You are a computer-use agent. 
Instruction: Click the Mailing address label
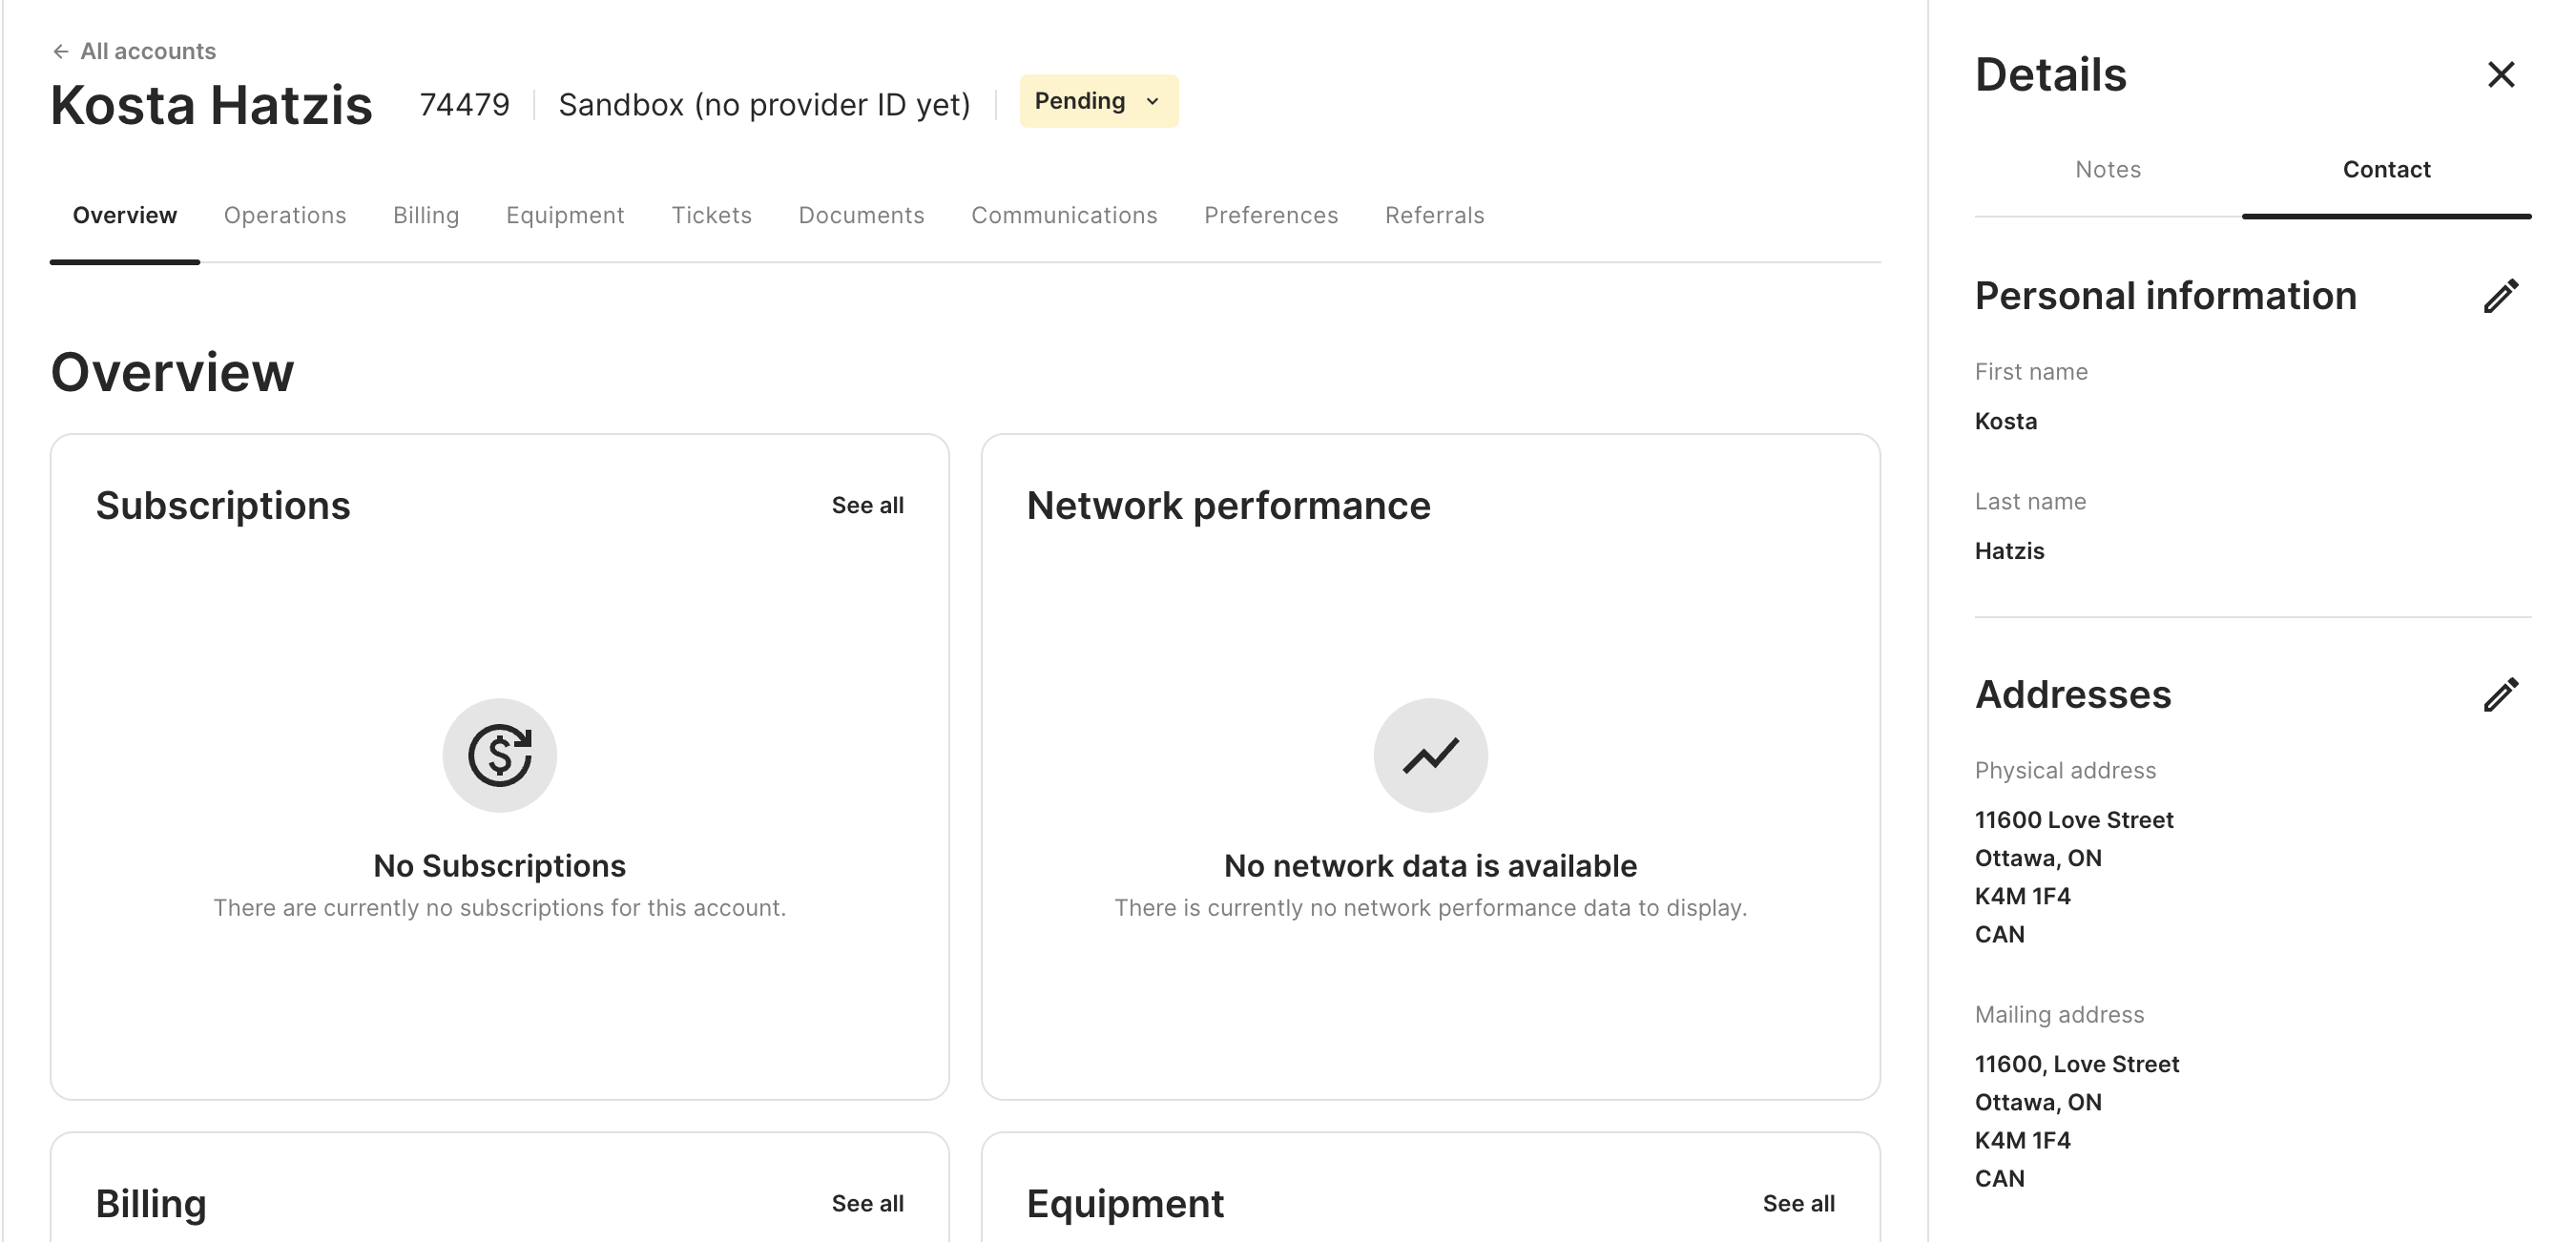pos(2059,1015)
